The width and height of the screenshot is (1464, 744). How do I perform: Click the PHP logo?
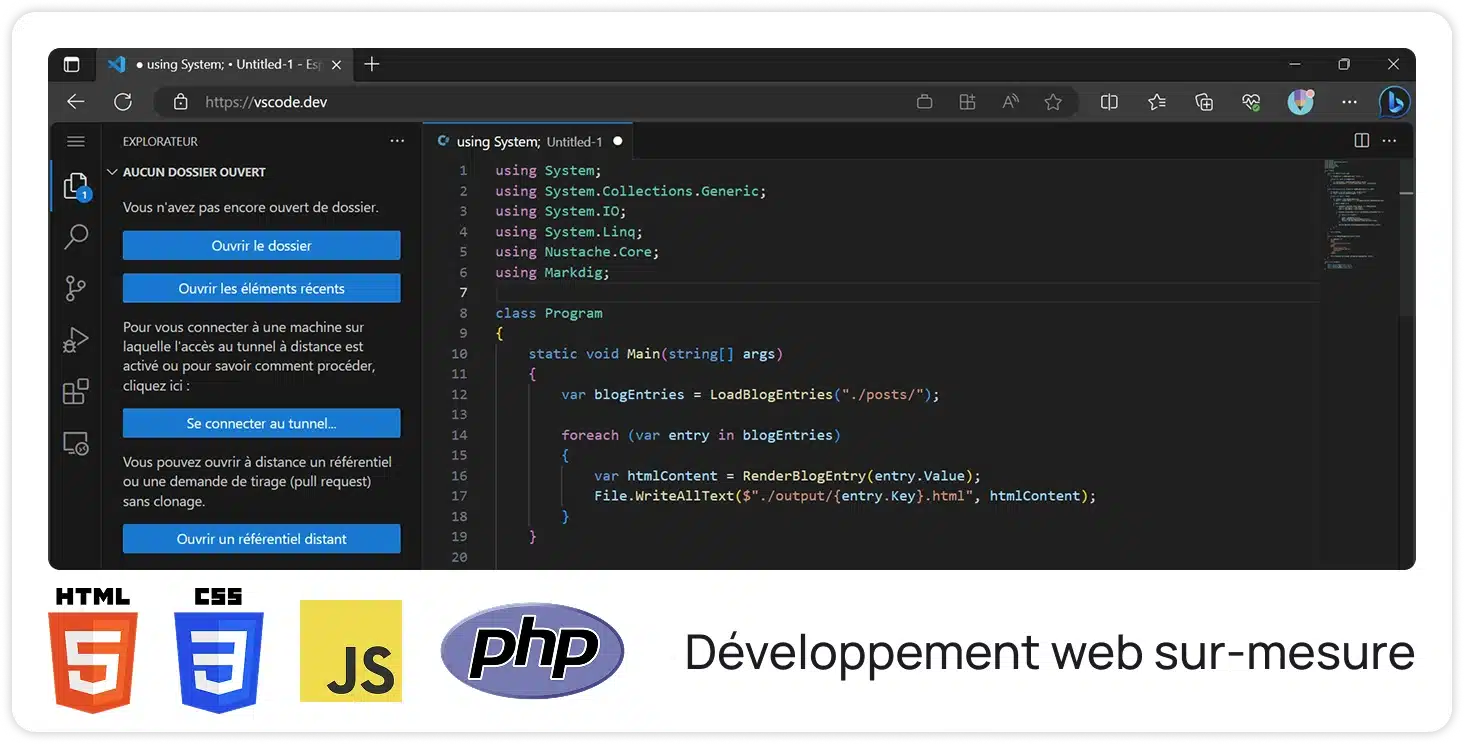(x=532, y=650)
